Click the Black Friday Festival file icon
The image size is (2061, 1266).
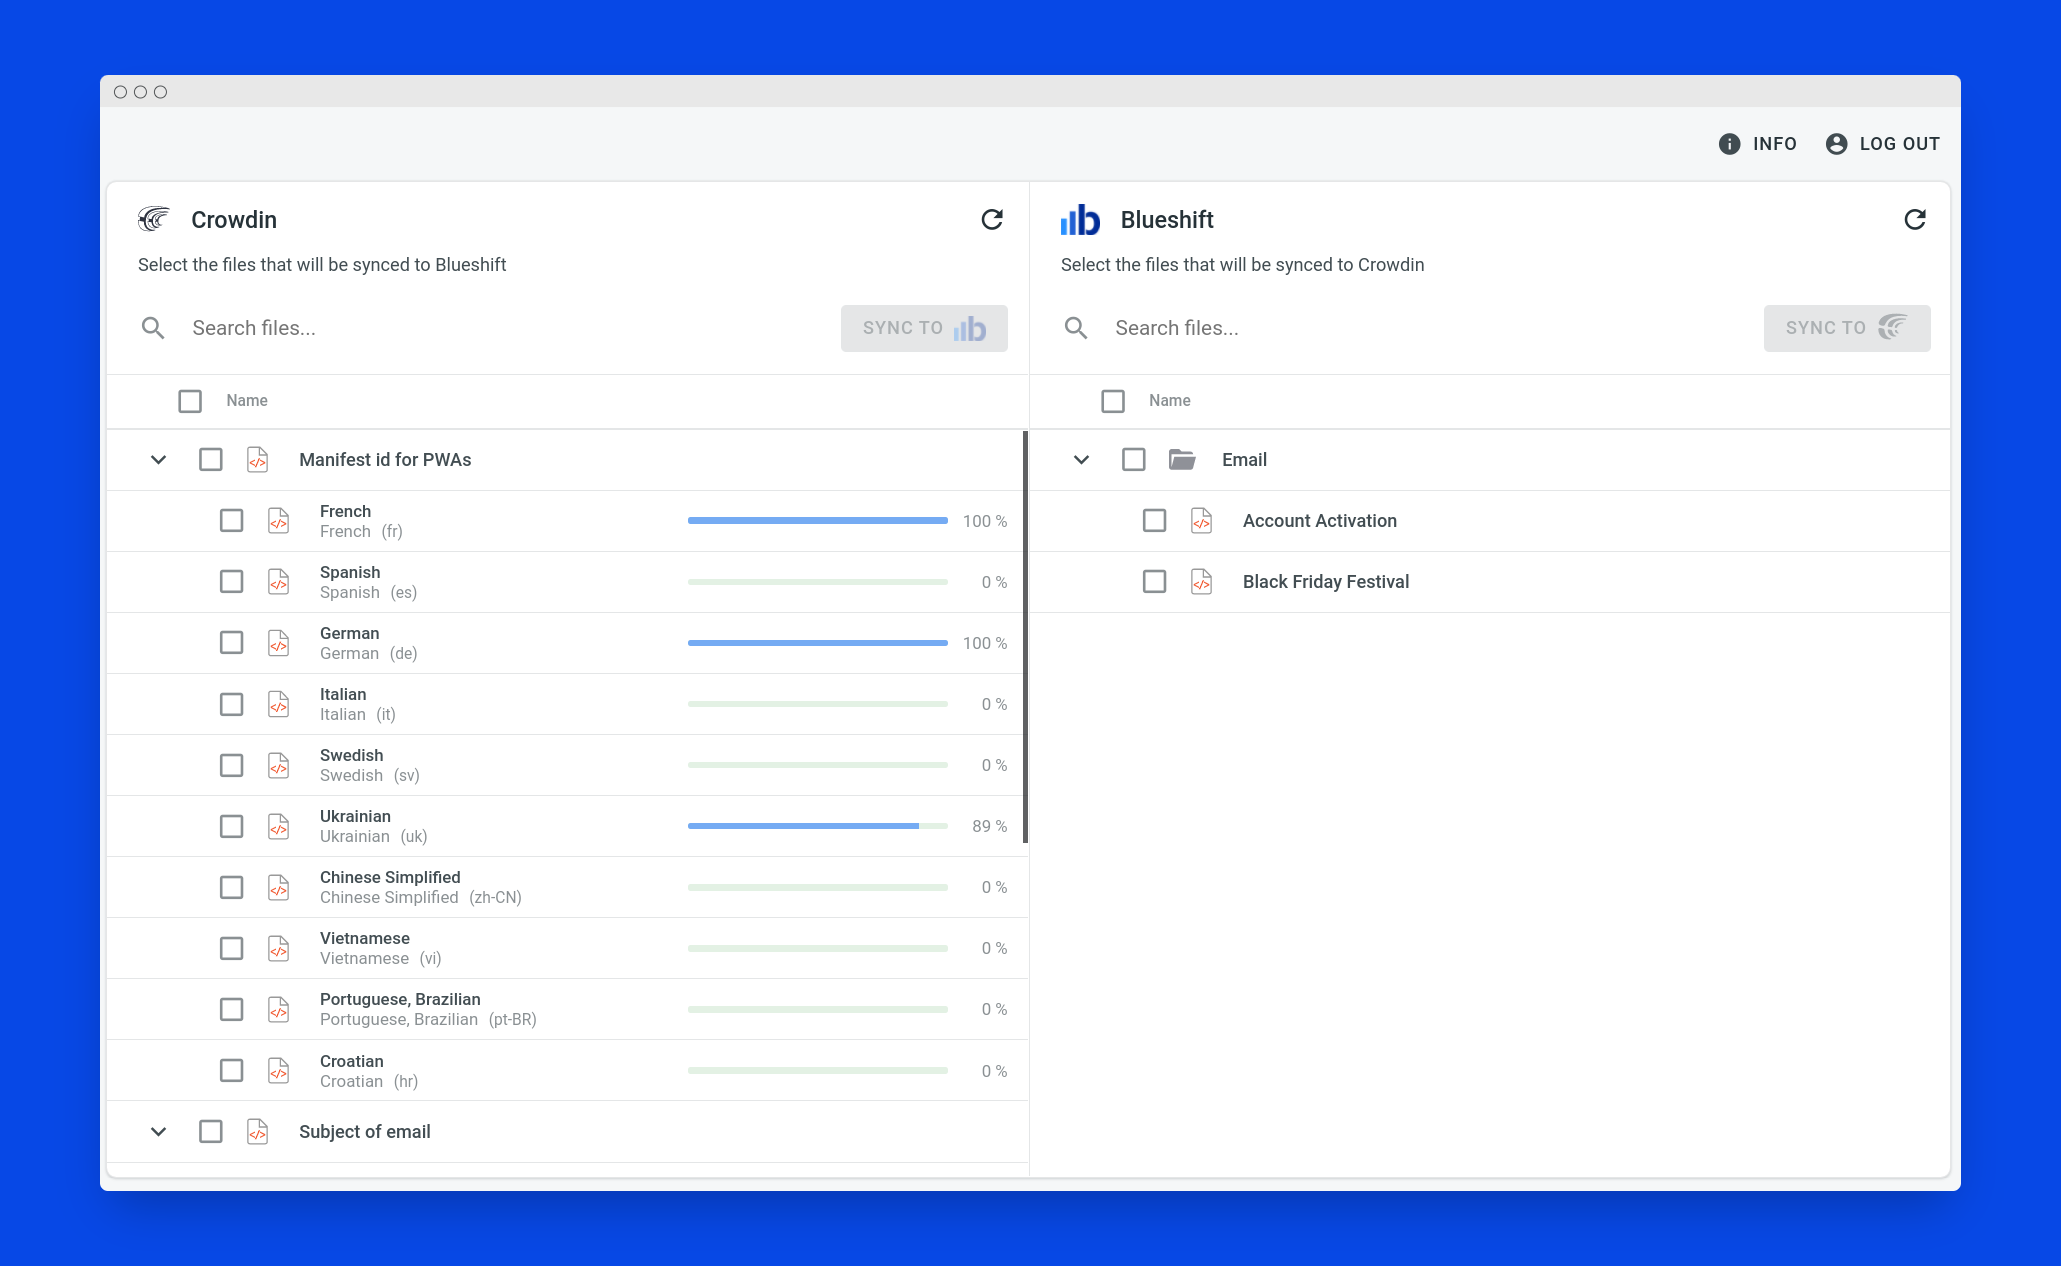(x=1201, y=582)
